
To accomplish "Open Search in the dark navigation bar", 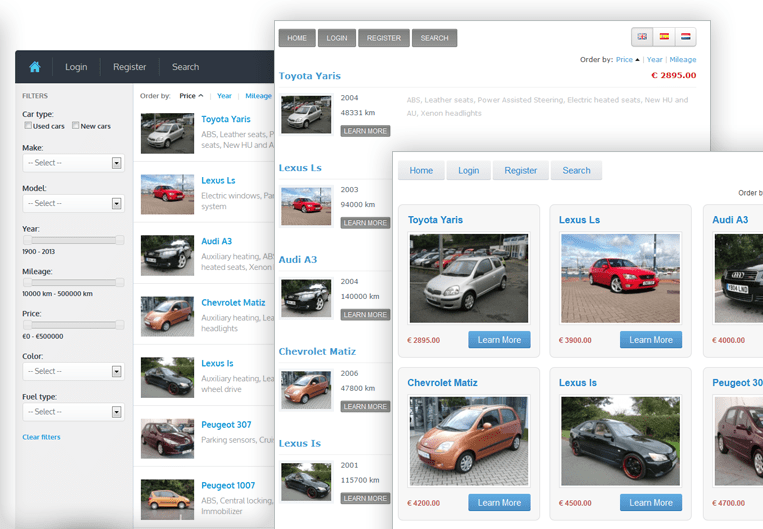I will point(185,67).
